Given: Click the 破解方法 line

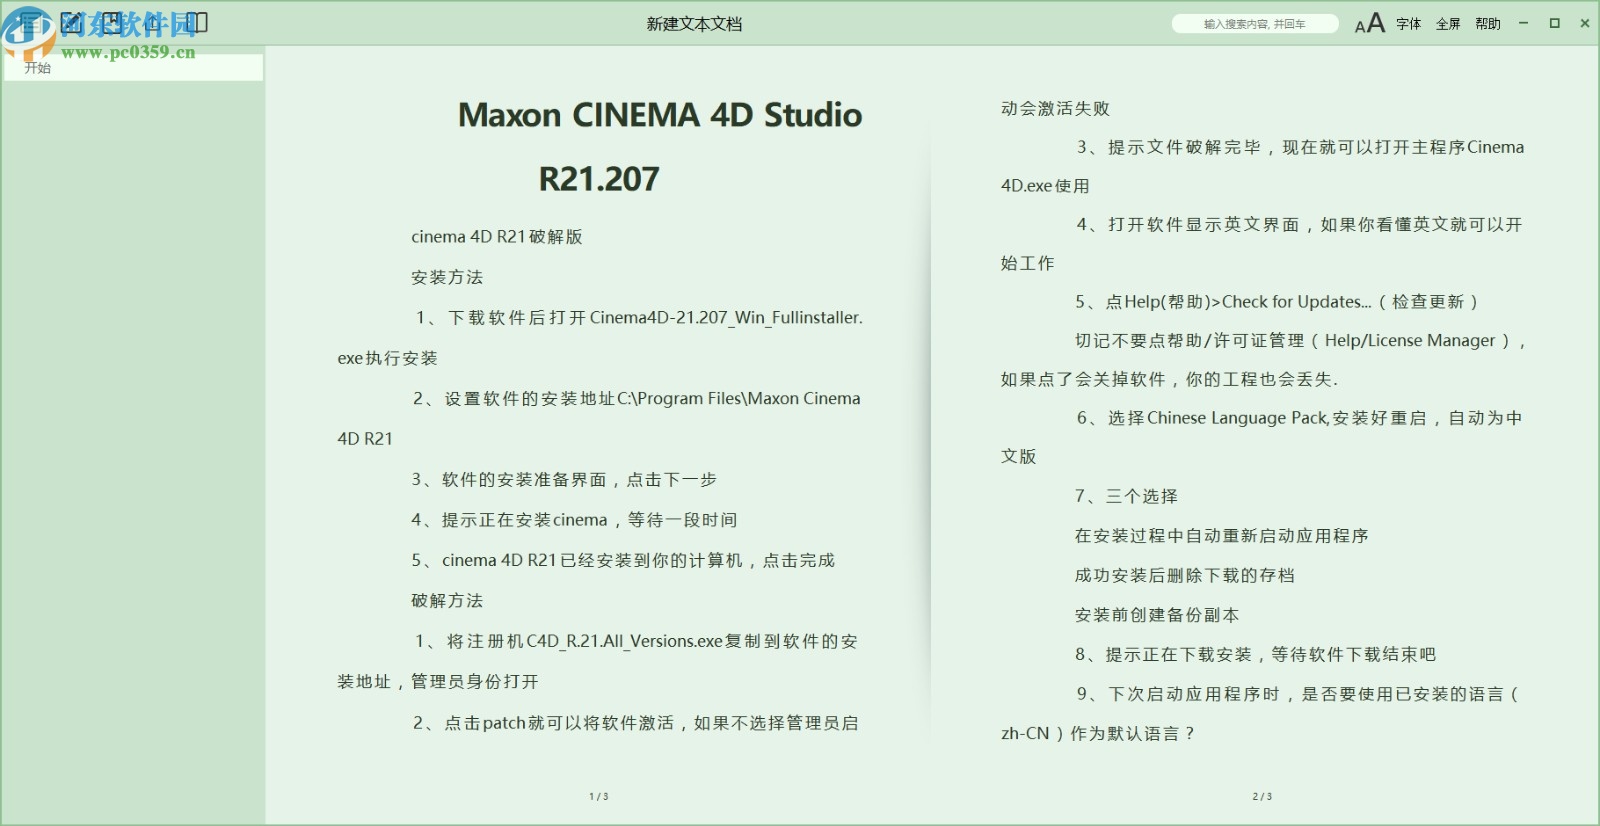Looking at the screenshot, I should click(447, 600).
